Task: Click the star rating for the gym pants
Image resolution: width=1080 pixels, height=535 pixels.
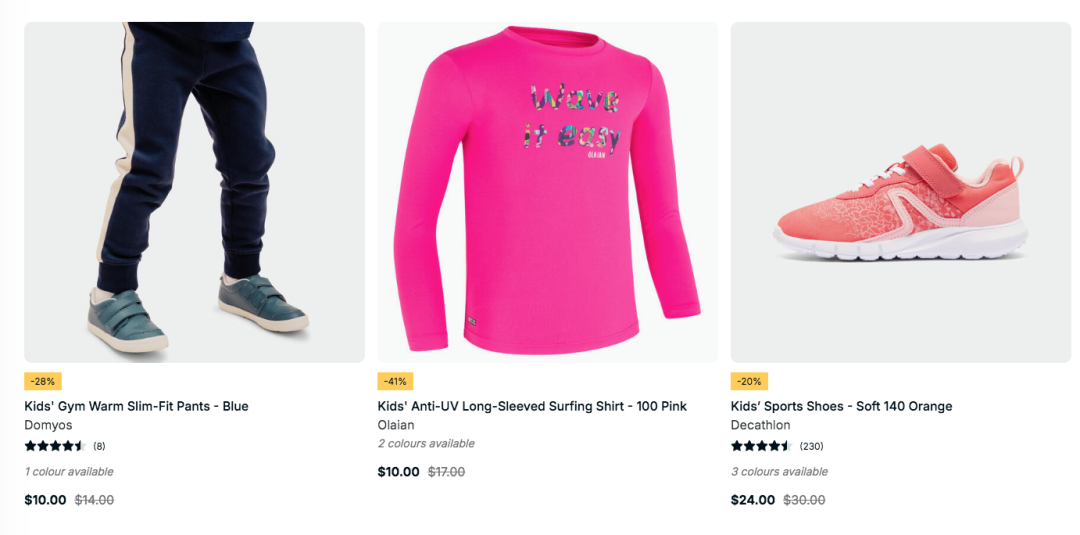Action: point(54,445)
